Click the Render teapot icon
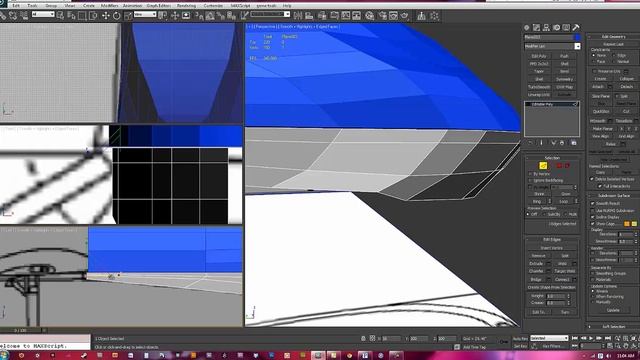640x360 pixels. pos(404,16)
